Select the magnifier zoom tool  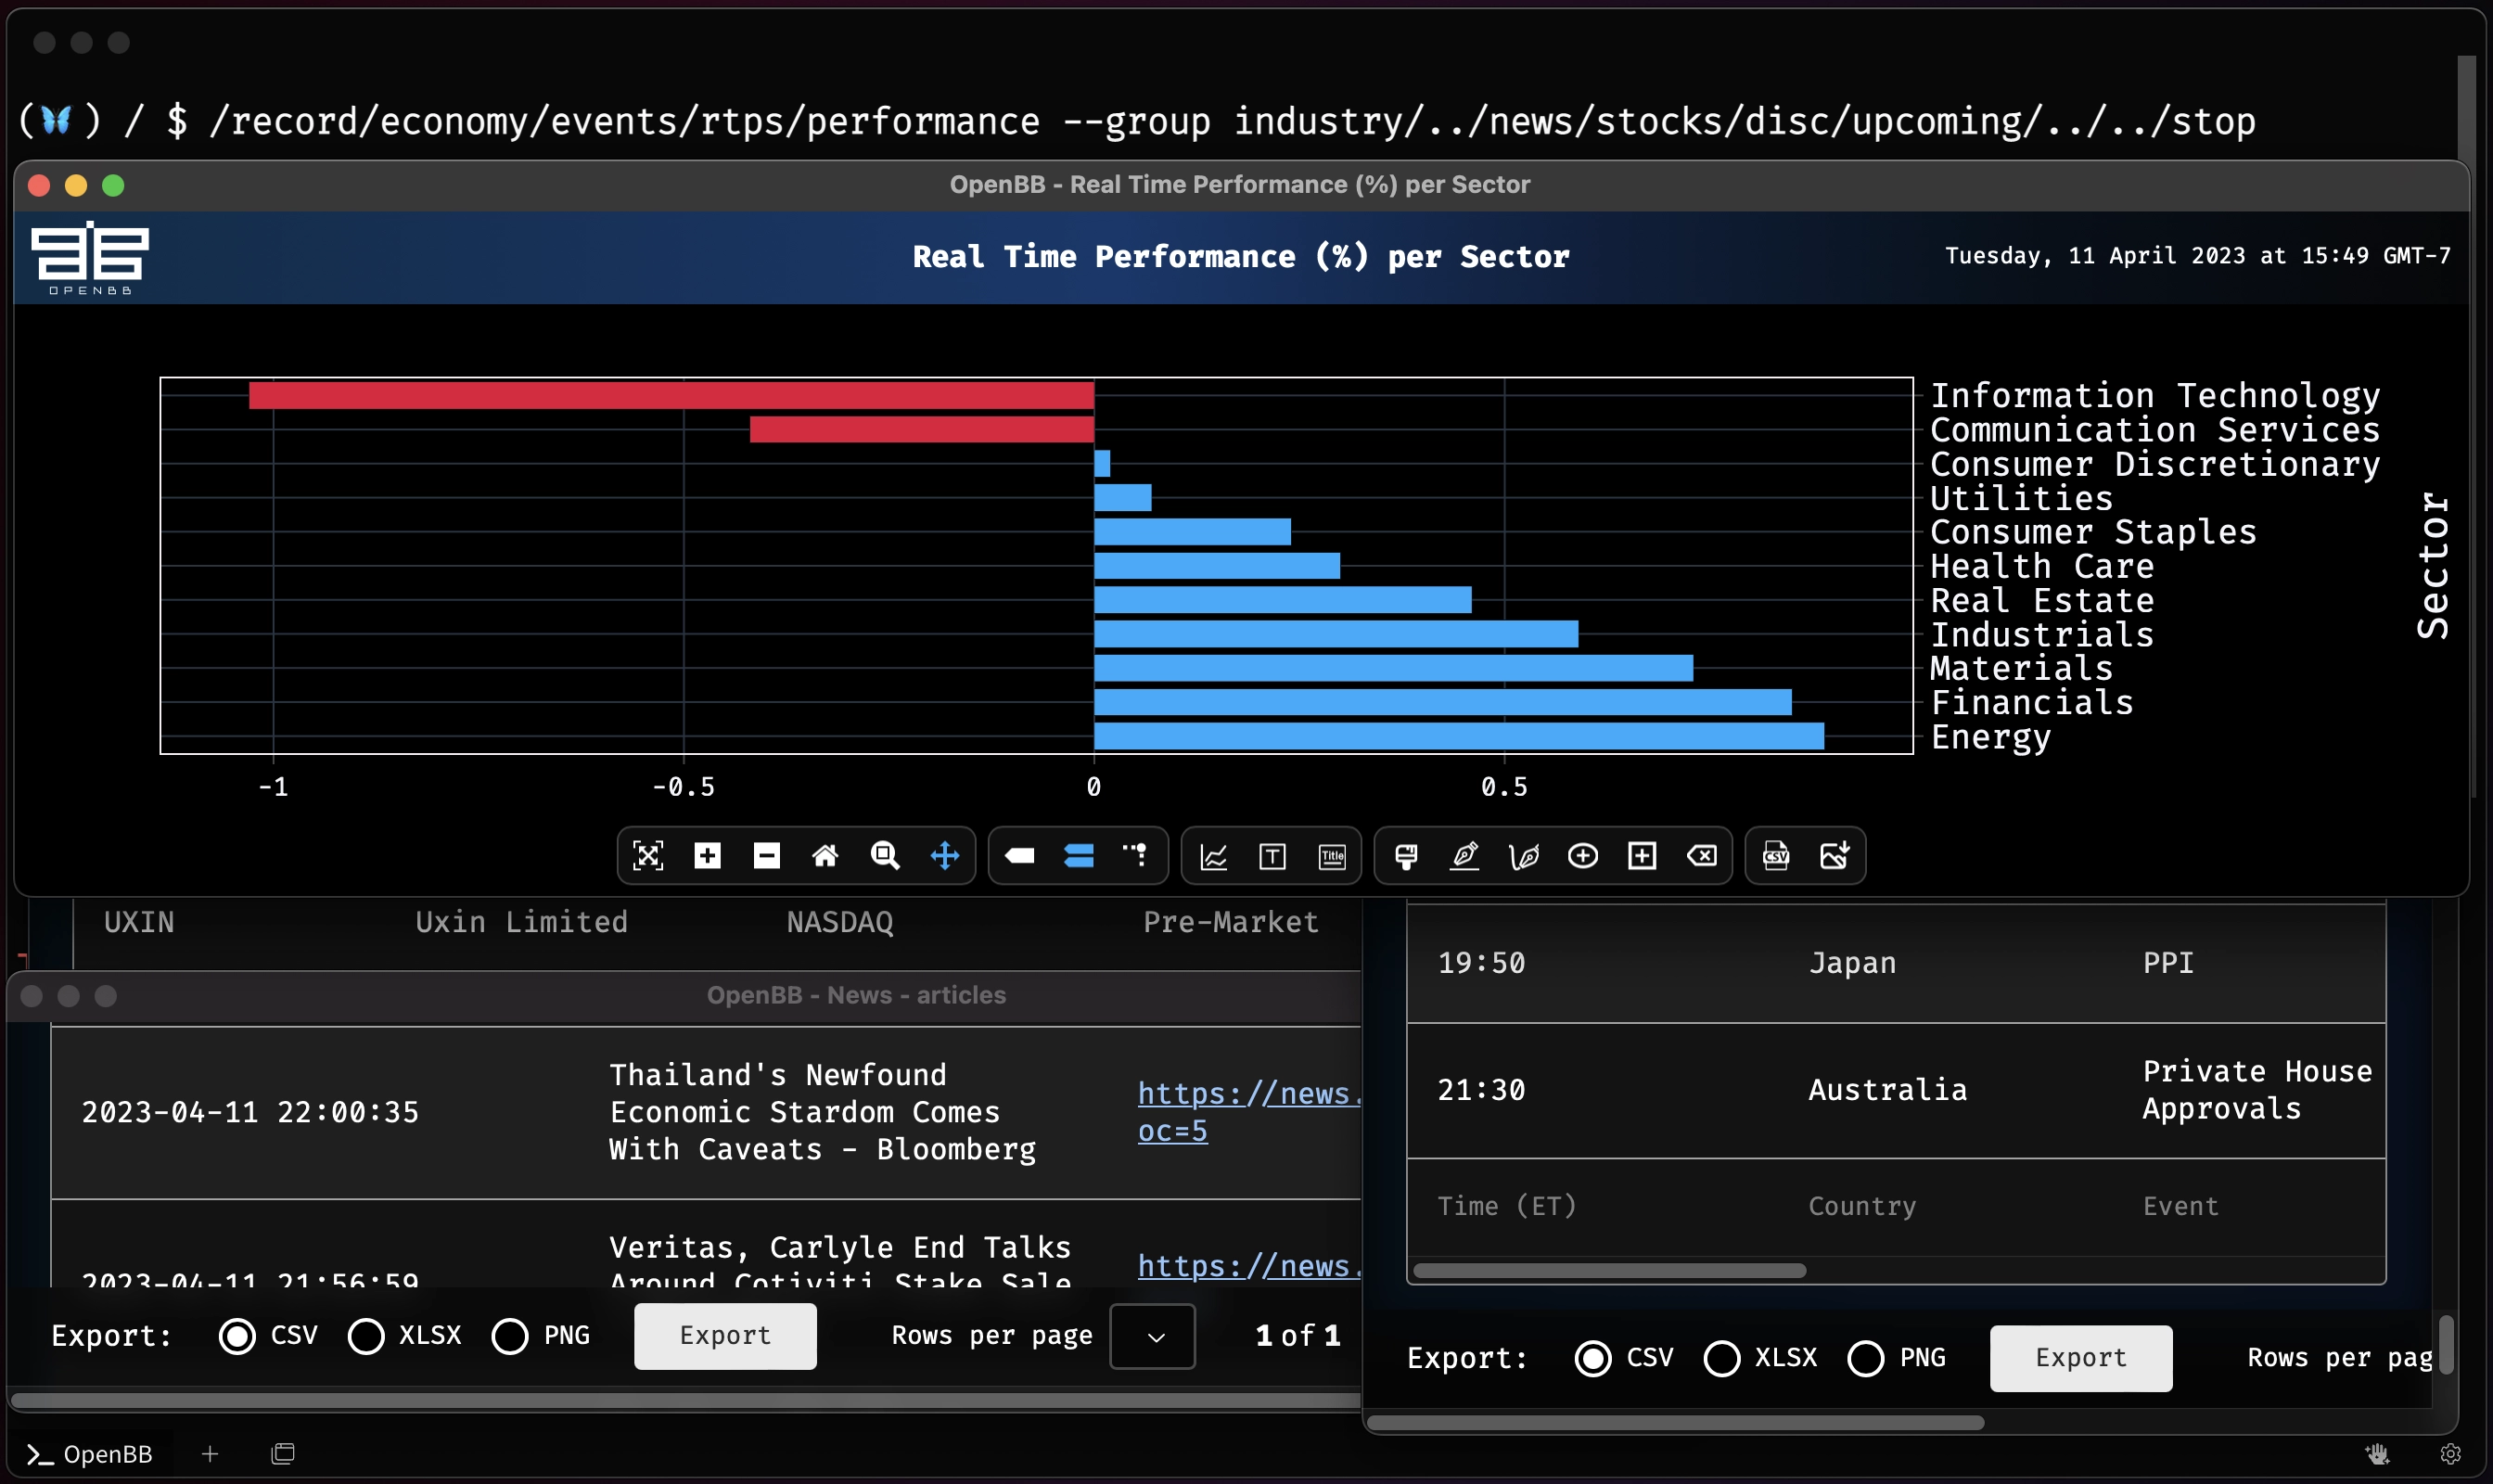(x=885, y=856)
